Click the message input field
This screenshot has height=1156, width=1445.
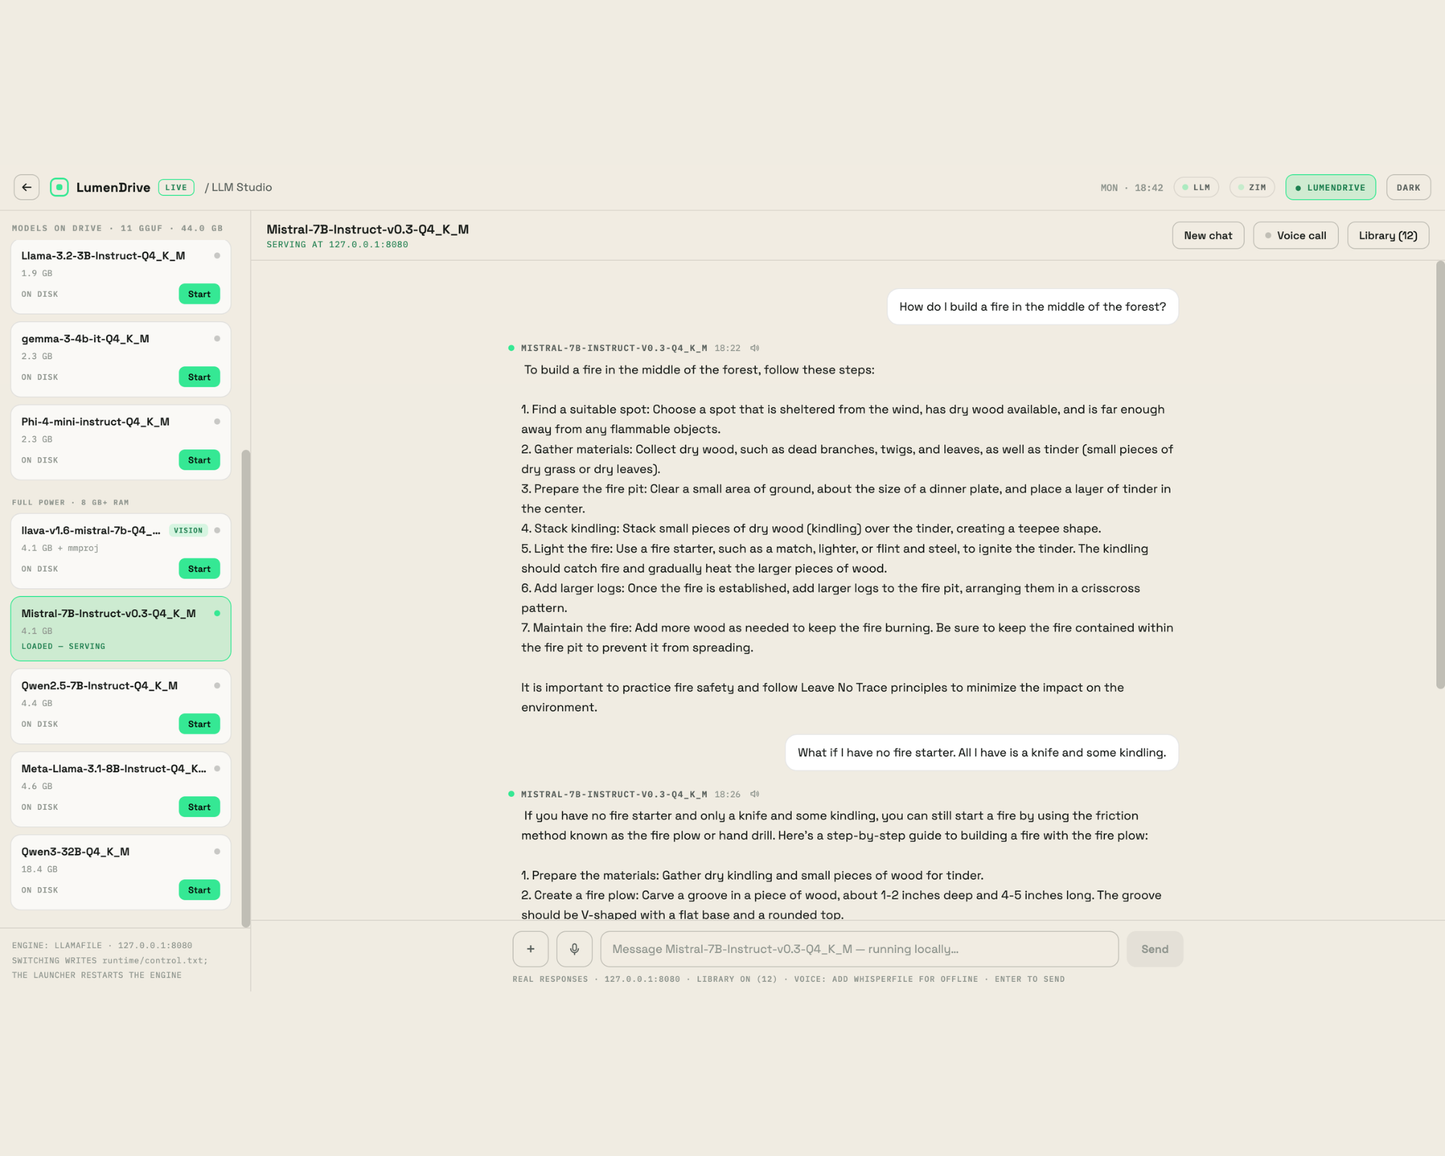pos(859,949)
